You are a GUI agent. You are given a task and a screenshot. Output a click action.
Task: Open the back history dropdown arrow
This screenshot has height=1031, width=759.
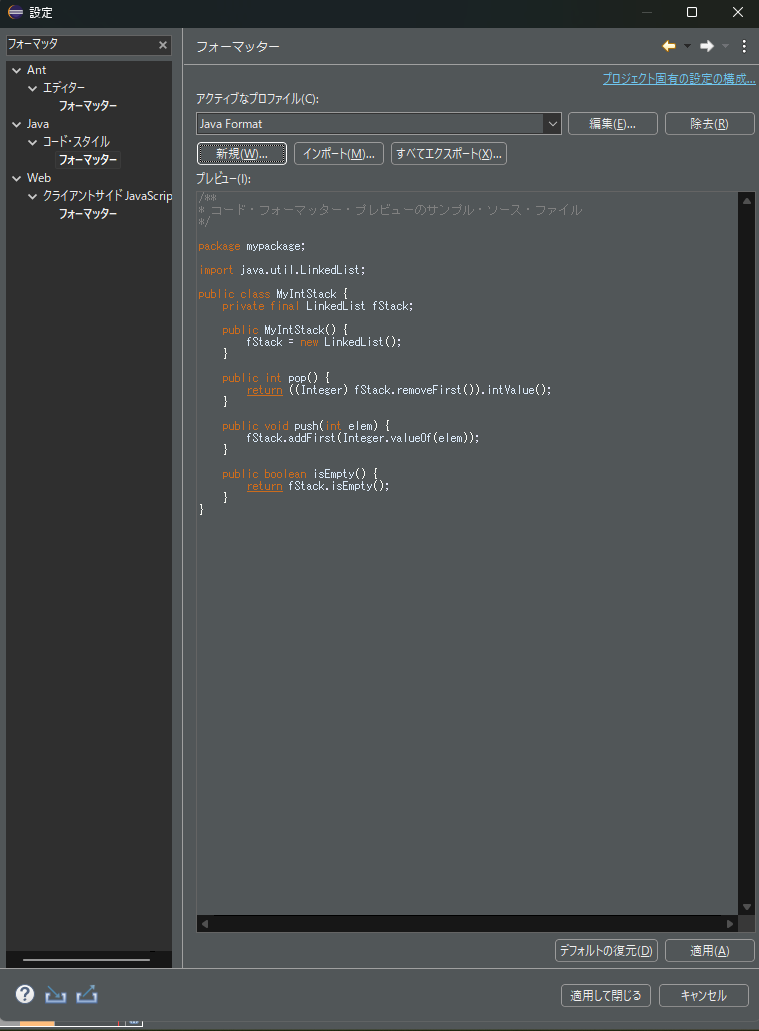(687, 46)
